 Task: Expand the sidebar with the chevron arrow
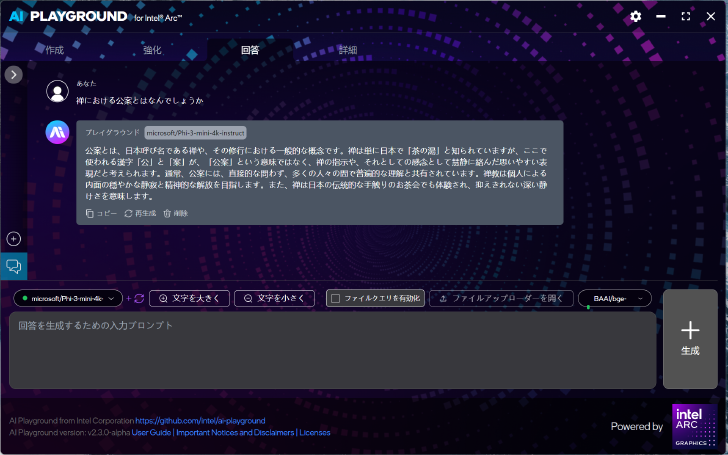[13, 74]
